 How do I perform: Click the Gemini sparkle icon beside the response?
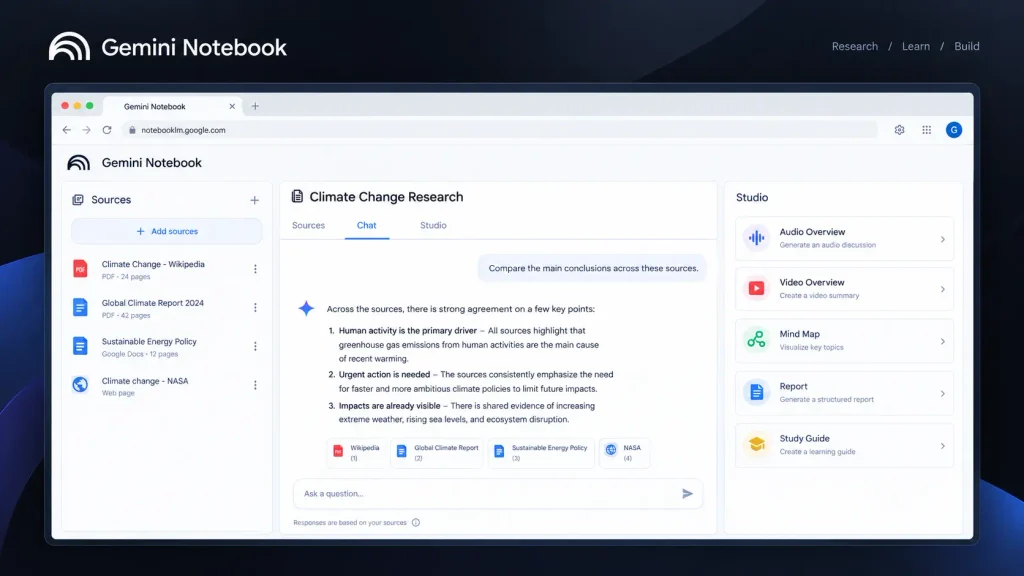tap(306, 308)
